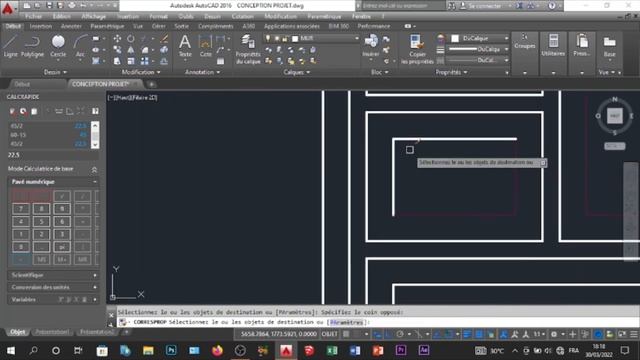
Task: Open the Cotation menu
Action: point(242,16)
